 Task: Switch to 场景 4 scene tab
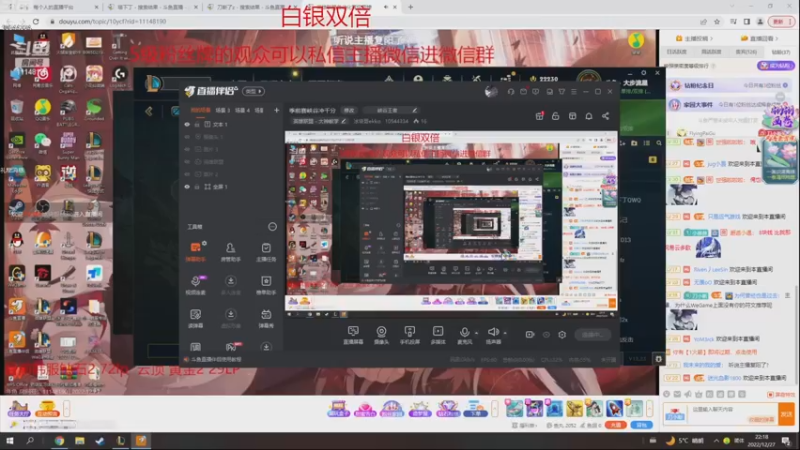pyautogui.click(x=242, y=110)
